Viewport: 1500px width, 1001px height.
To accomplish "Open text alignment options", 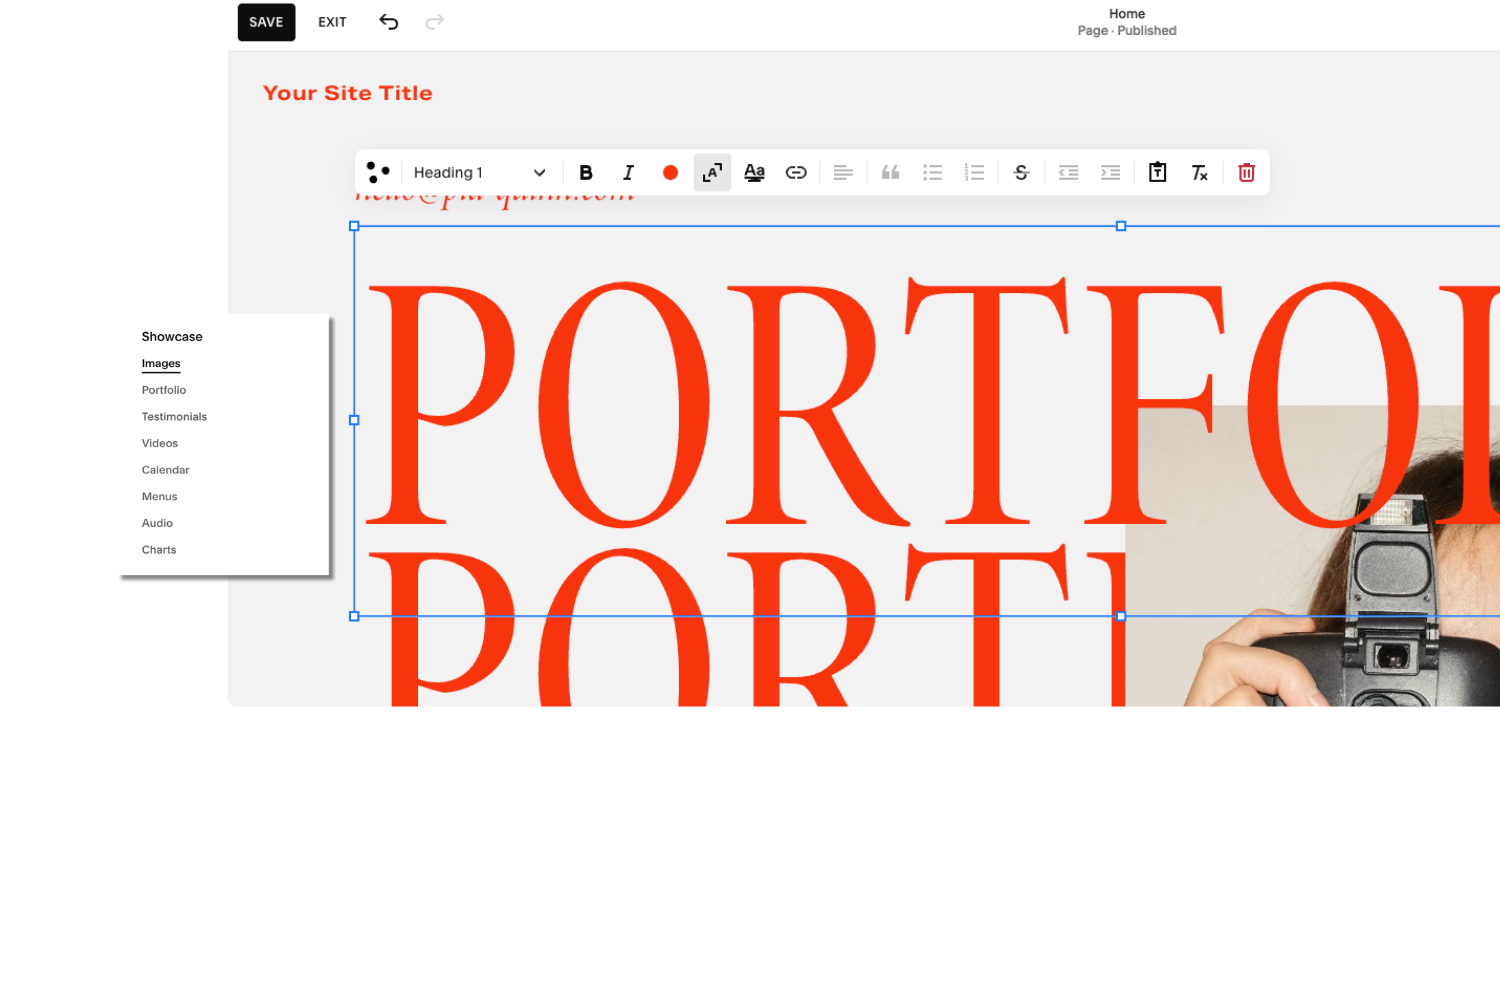I will [x=843, y=172].
